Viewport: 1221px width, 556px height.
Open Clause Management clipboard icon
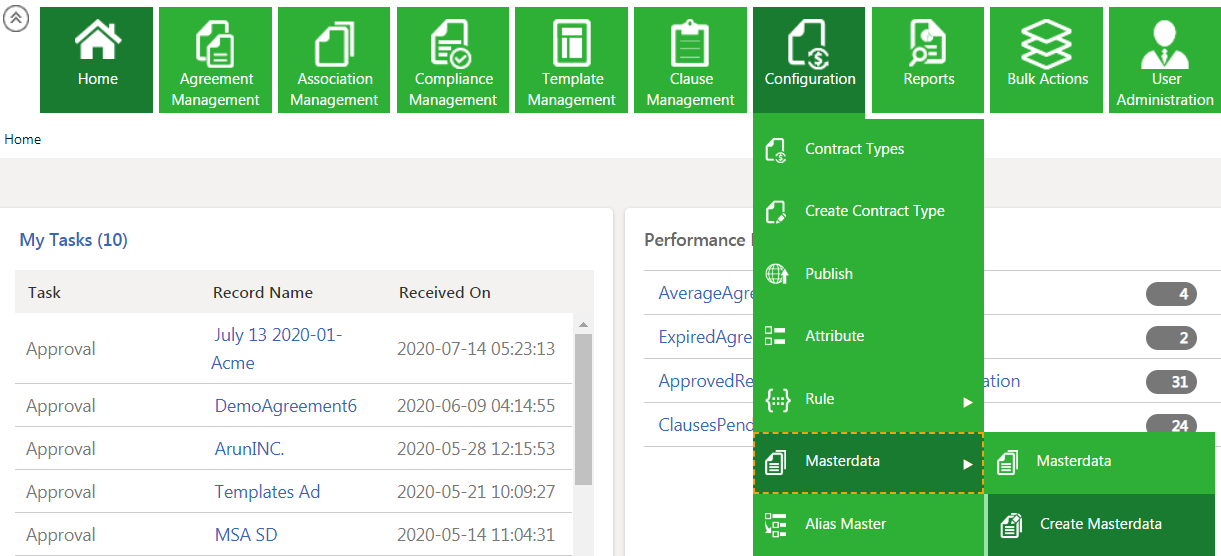[x=690, y=44]
